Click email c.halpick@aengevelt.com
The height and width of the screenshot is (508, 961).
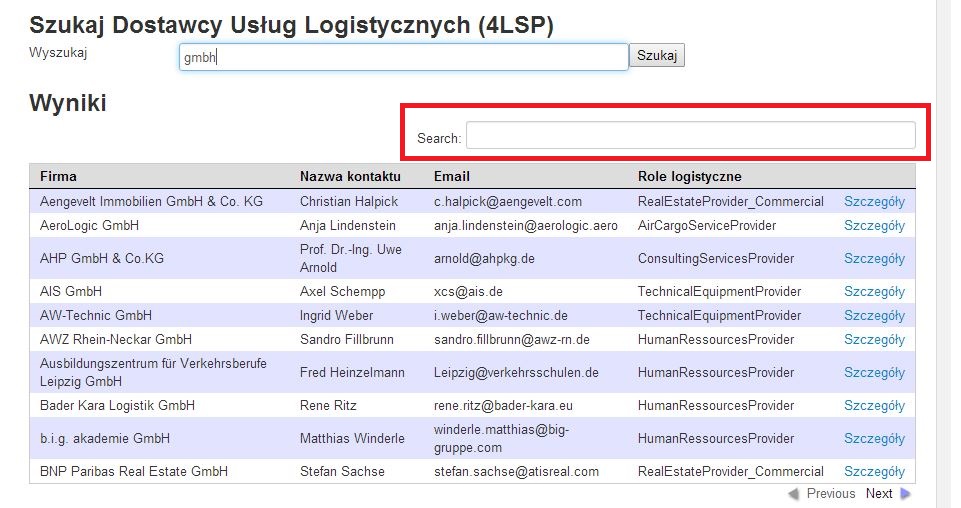coord(508,202)
